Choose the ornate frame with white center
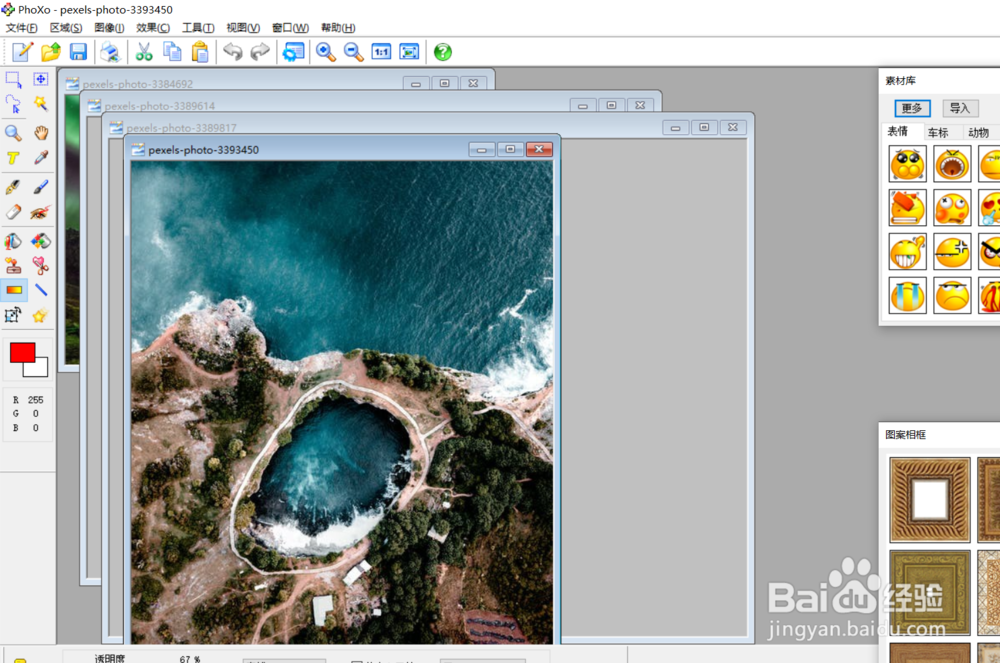Screen dimensions: 1000x663 pyautogui.click(x=930, y=499)
